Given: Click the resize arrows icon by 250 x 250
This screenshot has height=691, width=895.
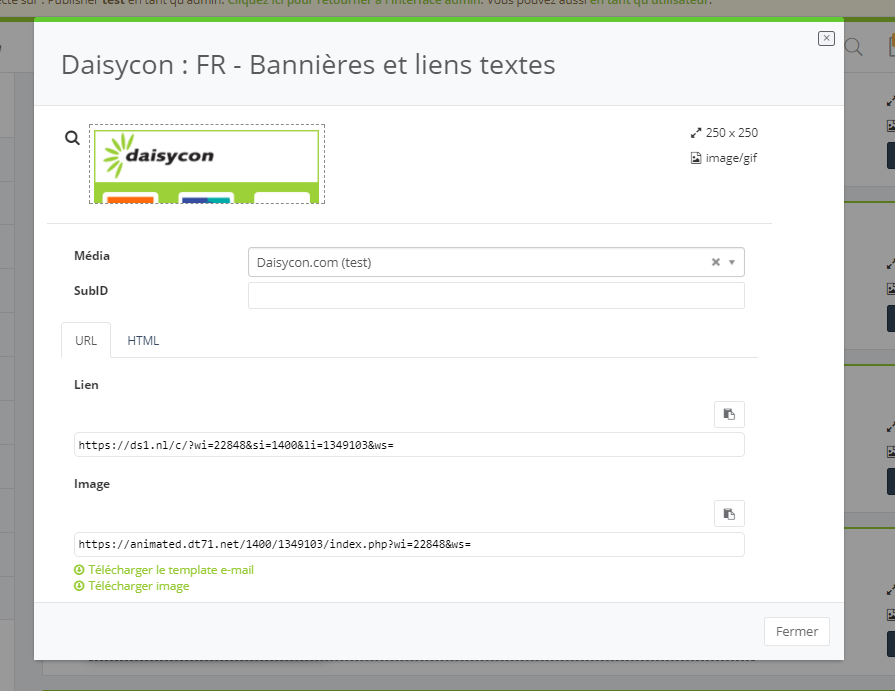Looking at the screenshot, I should click(696, 133).
